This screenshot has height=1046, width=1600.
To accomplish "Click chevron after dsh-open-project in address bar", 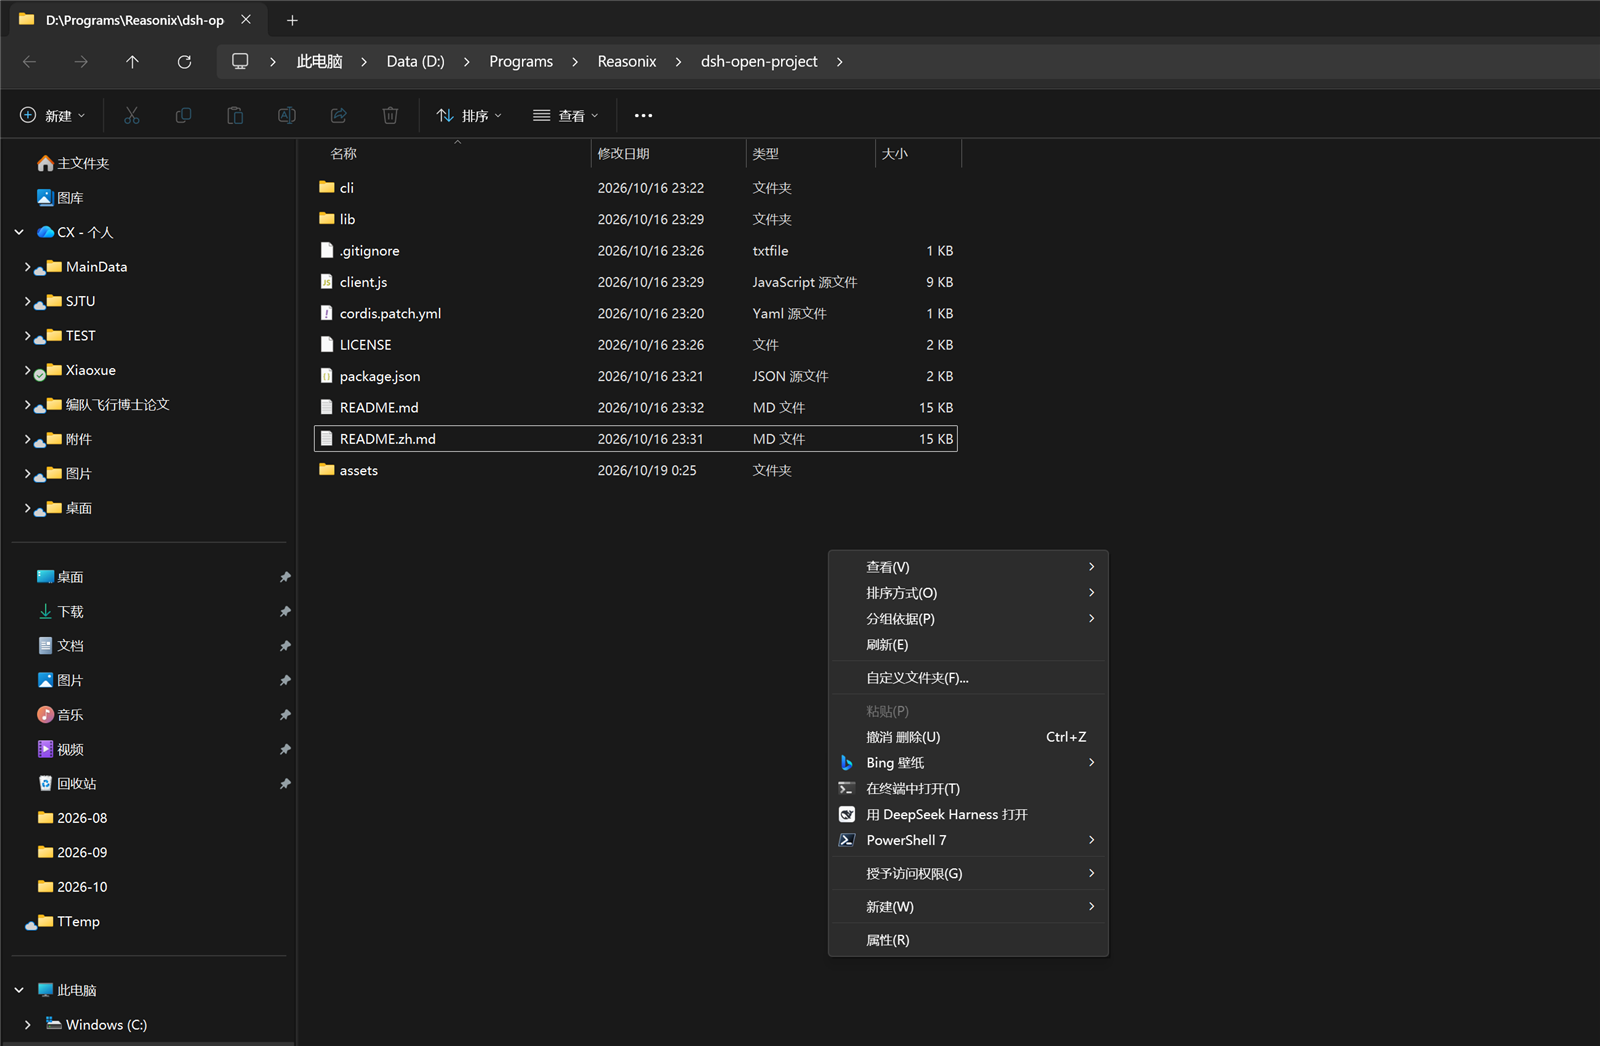I will pos(839,62).
